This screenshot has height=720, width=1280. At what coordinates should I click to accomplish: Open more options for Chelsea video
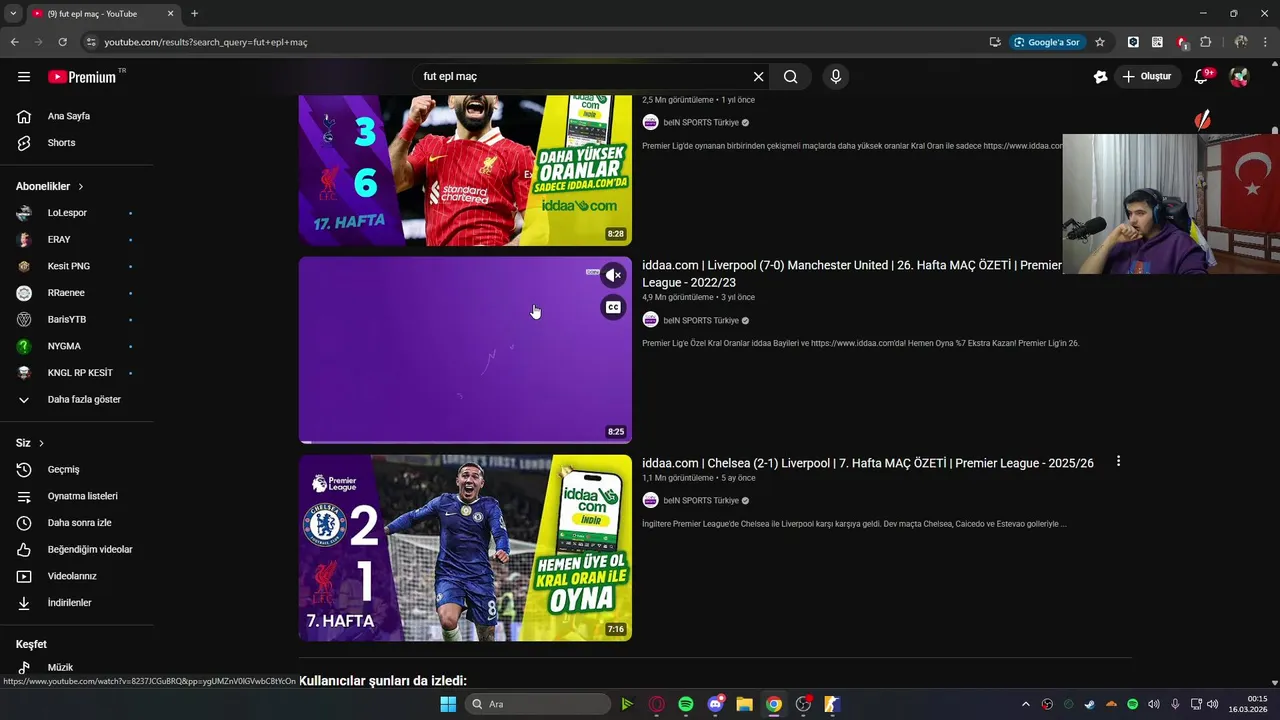[x=1118, y=461]
